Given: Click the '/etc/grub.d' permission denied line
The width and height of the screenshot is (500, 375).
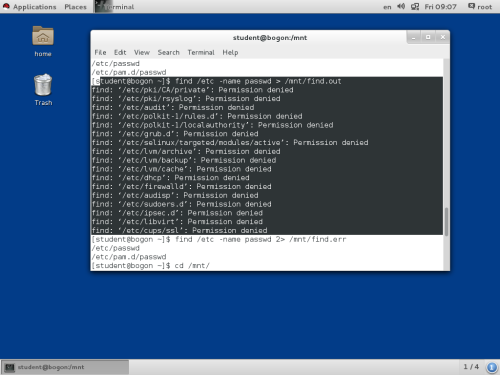Looking at the screenshot, I should click(175, 134).
